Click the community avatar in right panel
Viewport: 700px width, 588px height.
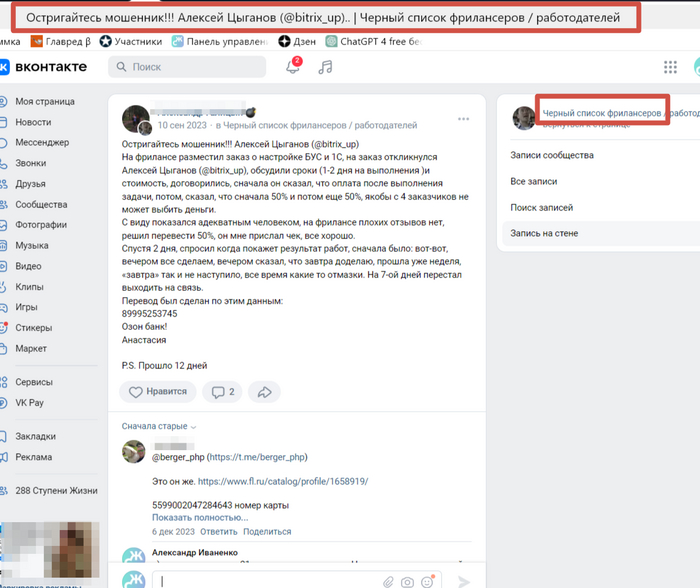[524, 118]
